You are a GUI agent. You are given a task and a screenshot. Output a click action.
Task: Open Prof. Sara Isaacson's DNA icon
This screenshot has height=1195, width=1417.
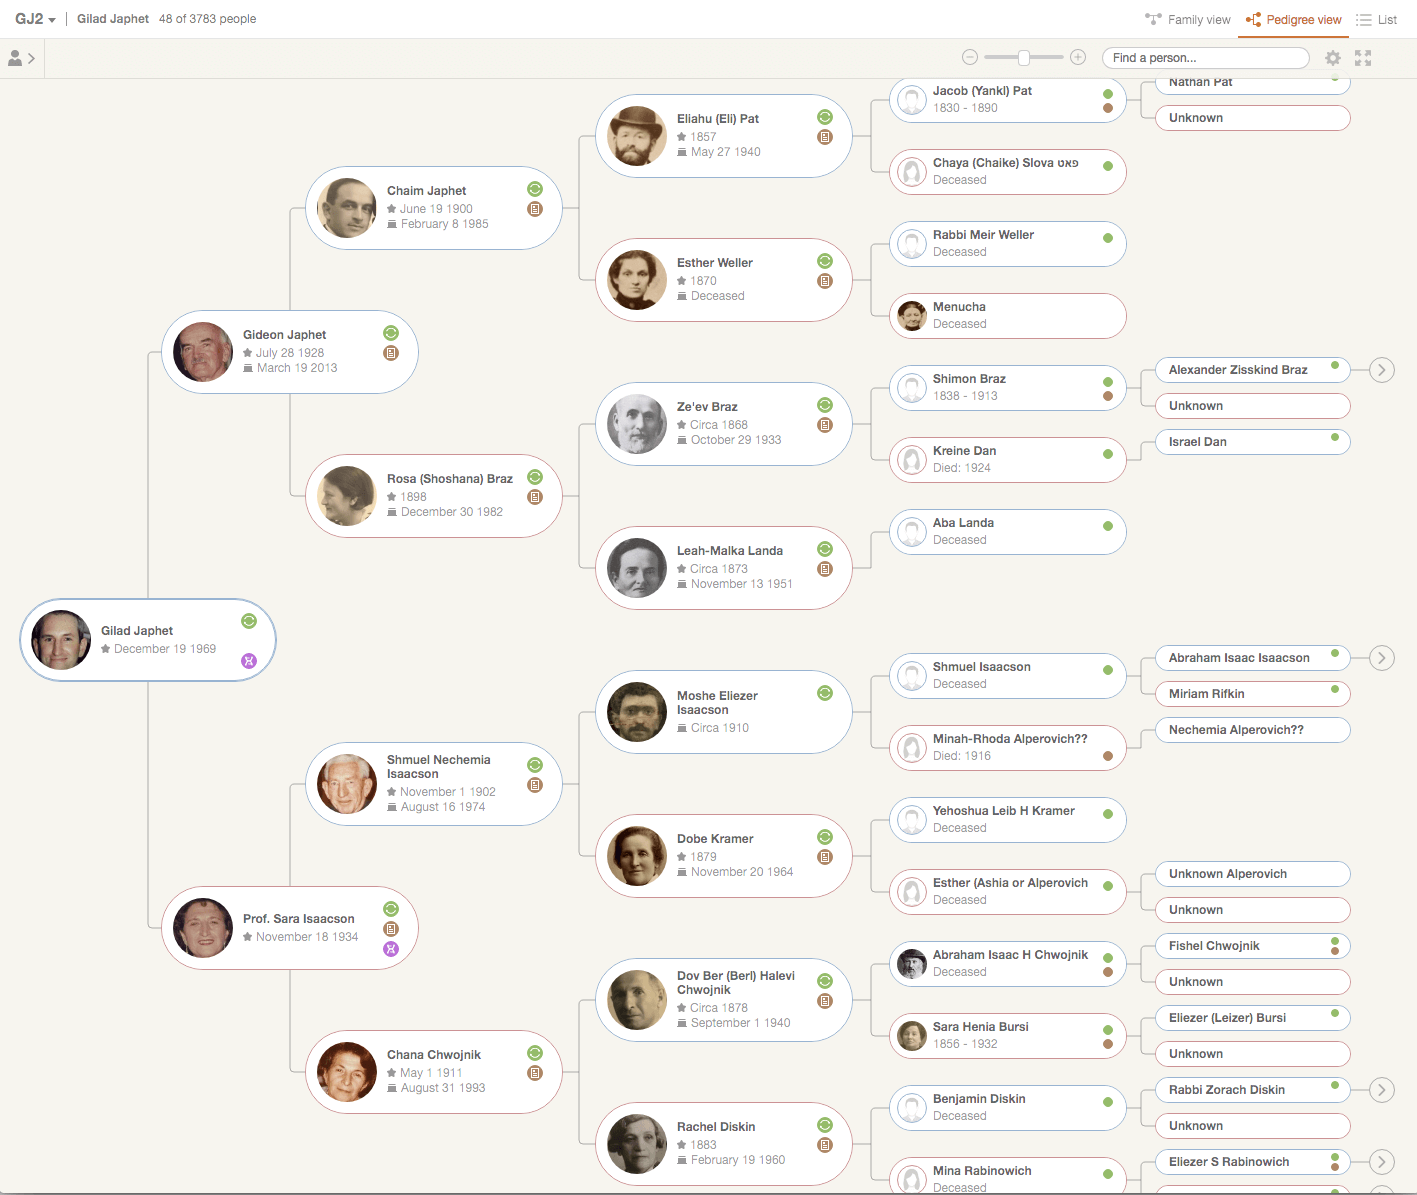pos(391,949)
